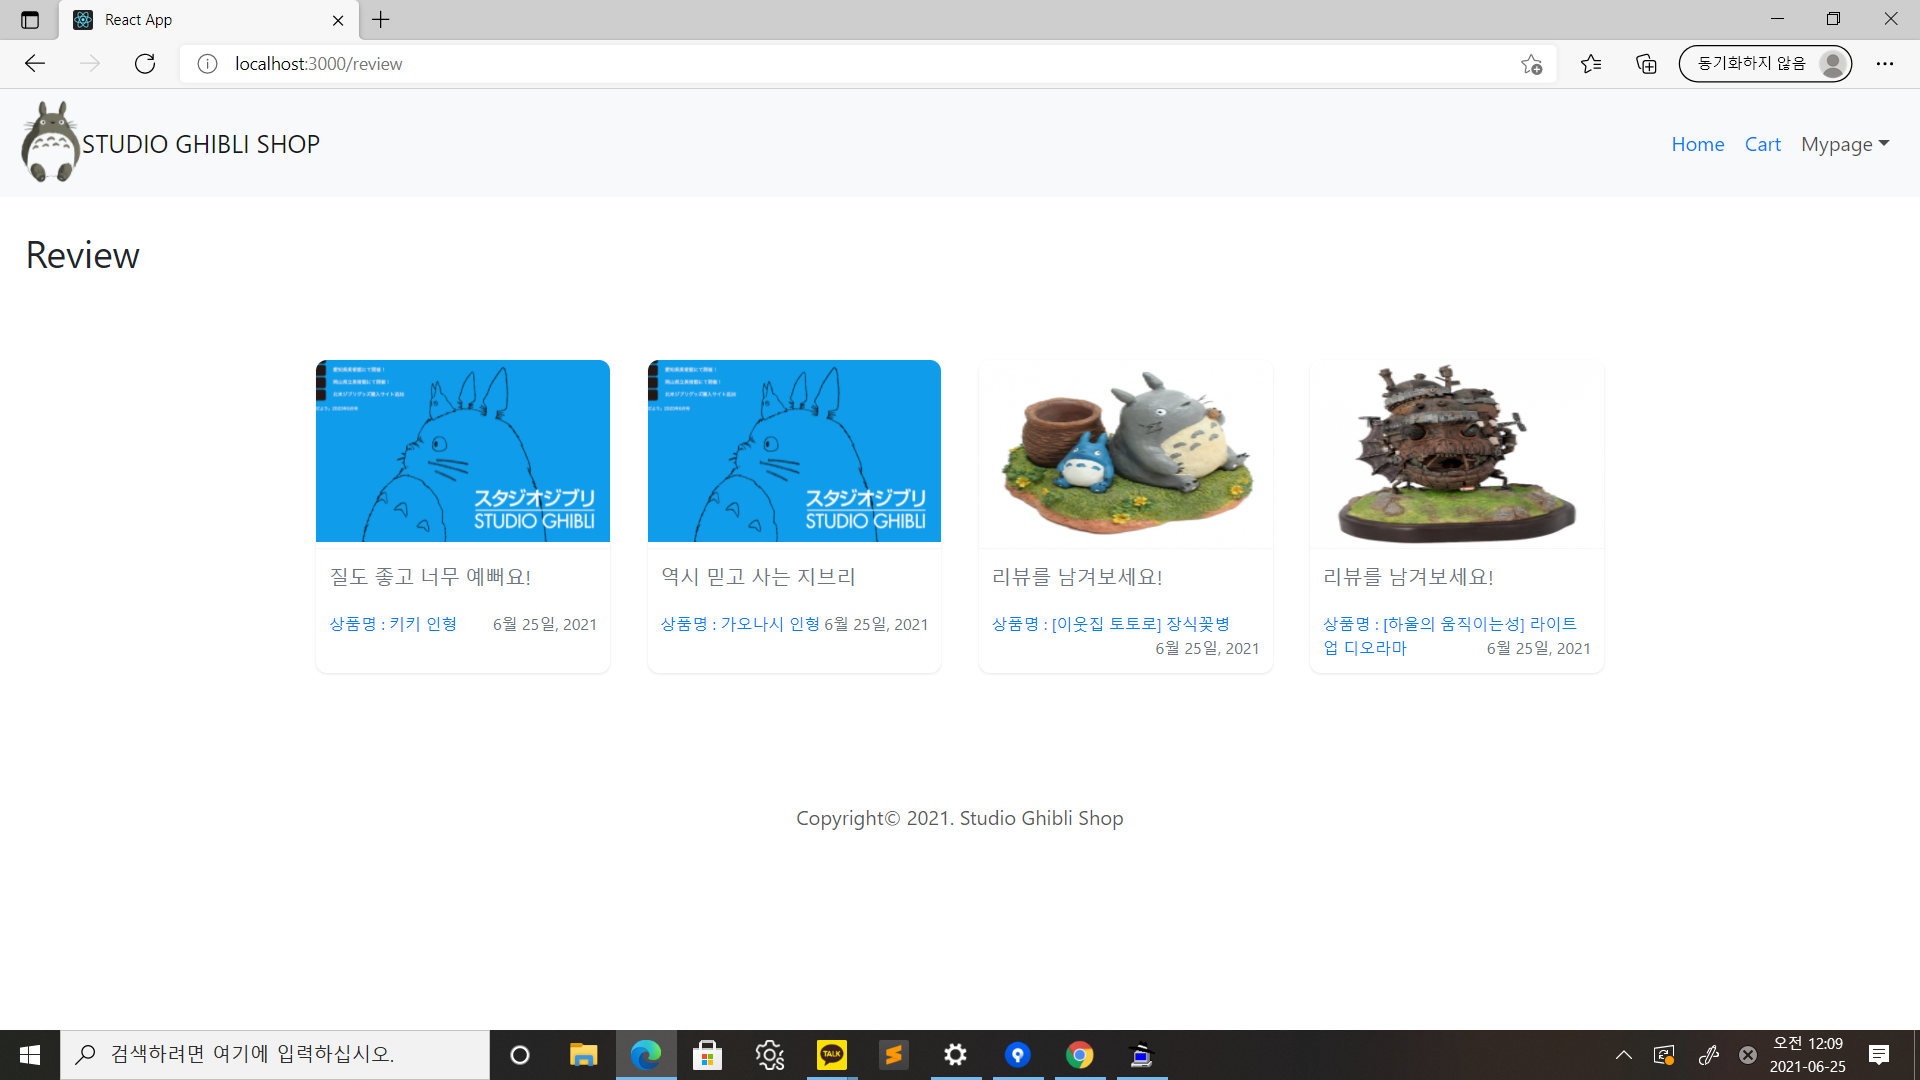The width and height of the screenshot is (1920, 1080).
Task: Open Microsoft Store from the taskbar
Action: (x=707, y=1054)
